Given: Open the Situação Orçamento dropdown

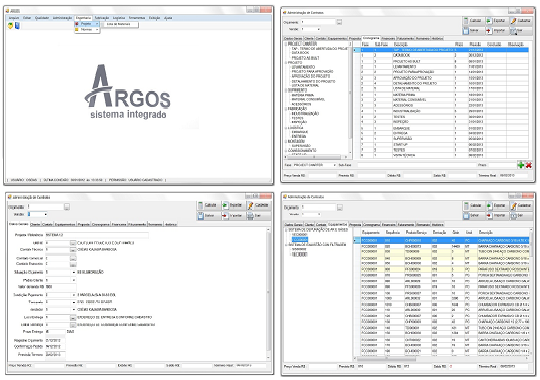Looking at the screenshot, I should (74, 272).
